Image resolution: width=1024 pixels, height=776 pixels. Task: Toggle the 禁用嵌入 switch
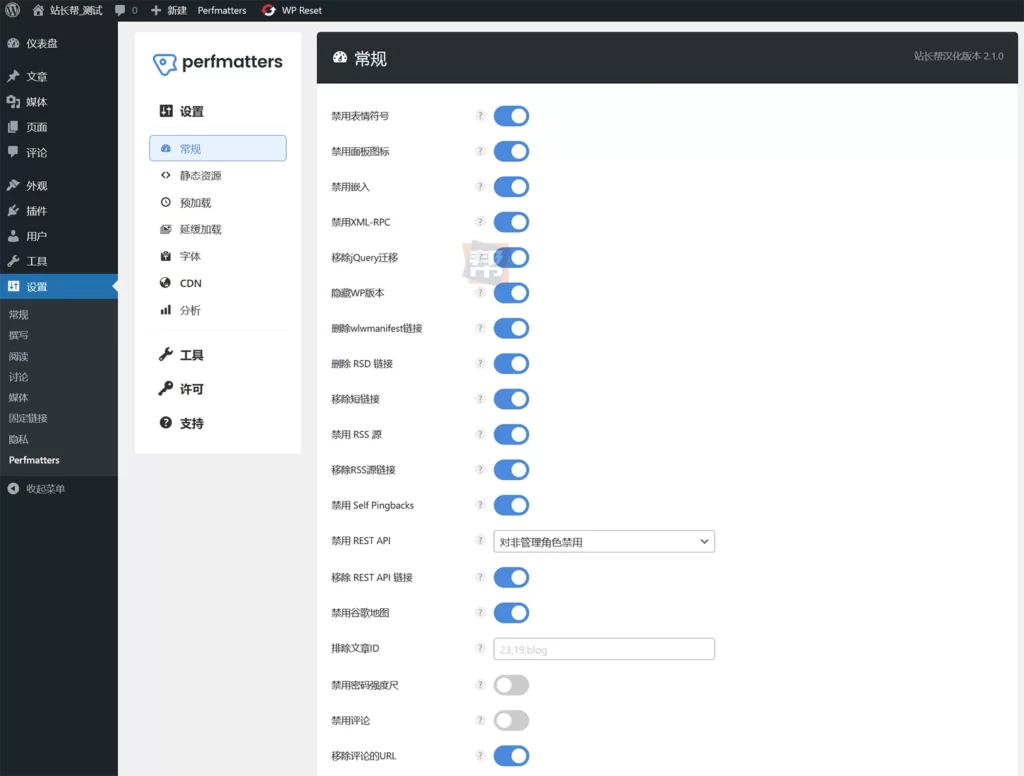click(x=511, y=186)
